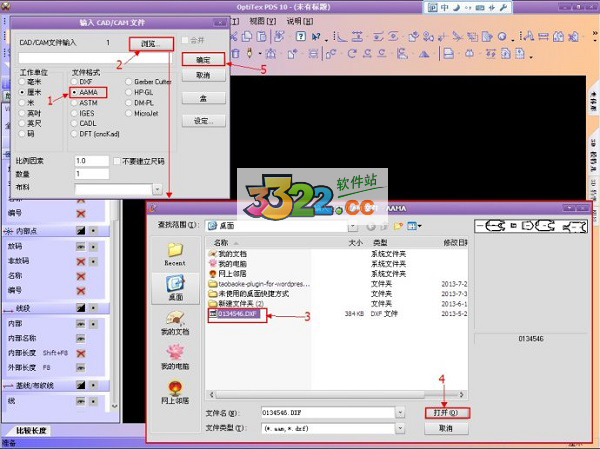Image resolution: width=600 pixels, height=449 pixels.
Task: Click the context help arrow-question icon
Action: click(316, 37)
